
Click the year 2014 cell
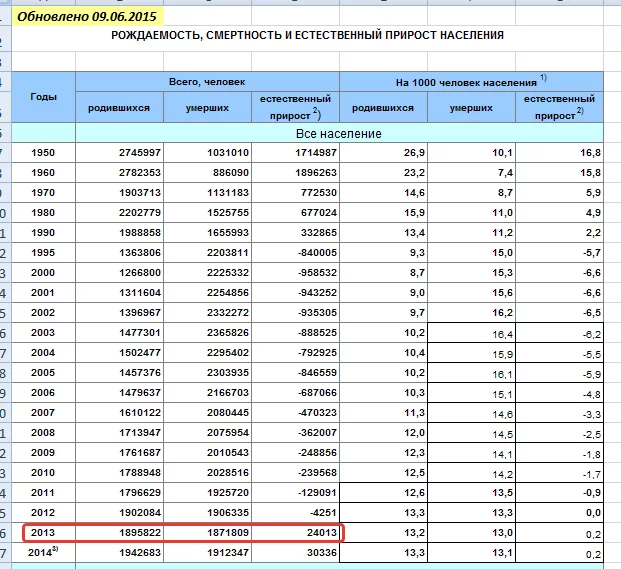tap(43, 553)
